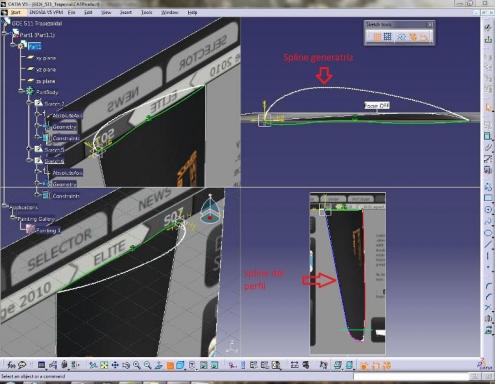The image size is (495, 384).
Task: Toggle Grid display in Sketch tools palette
Action: [377, 37]
